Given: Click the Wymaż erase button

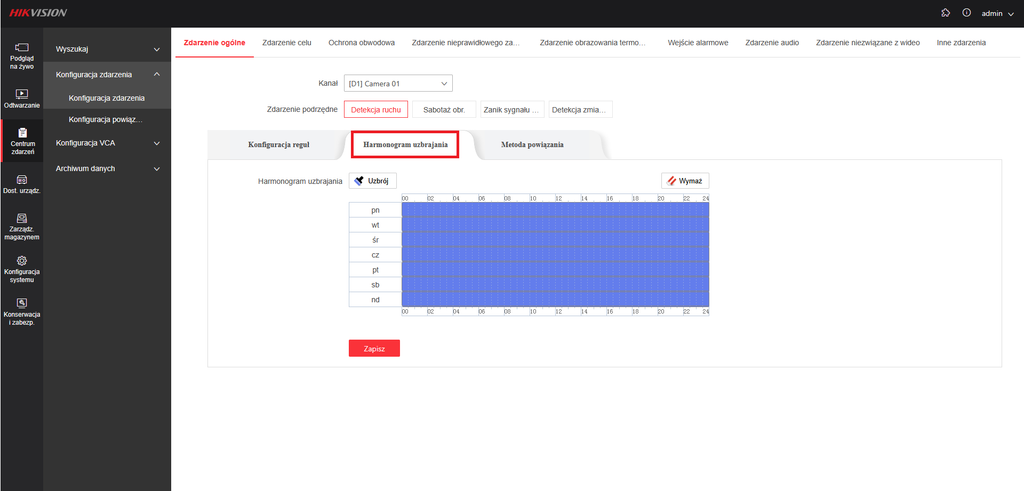Looking at the screenshot, I should point(685,180).
